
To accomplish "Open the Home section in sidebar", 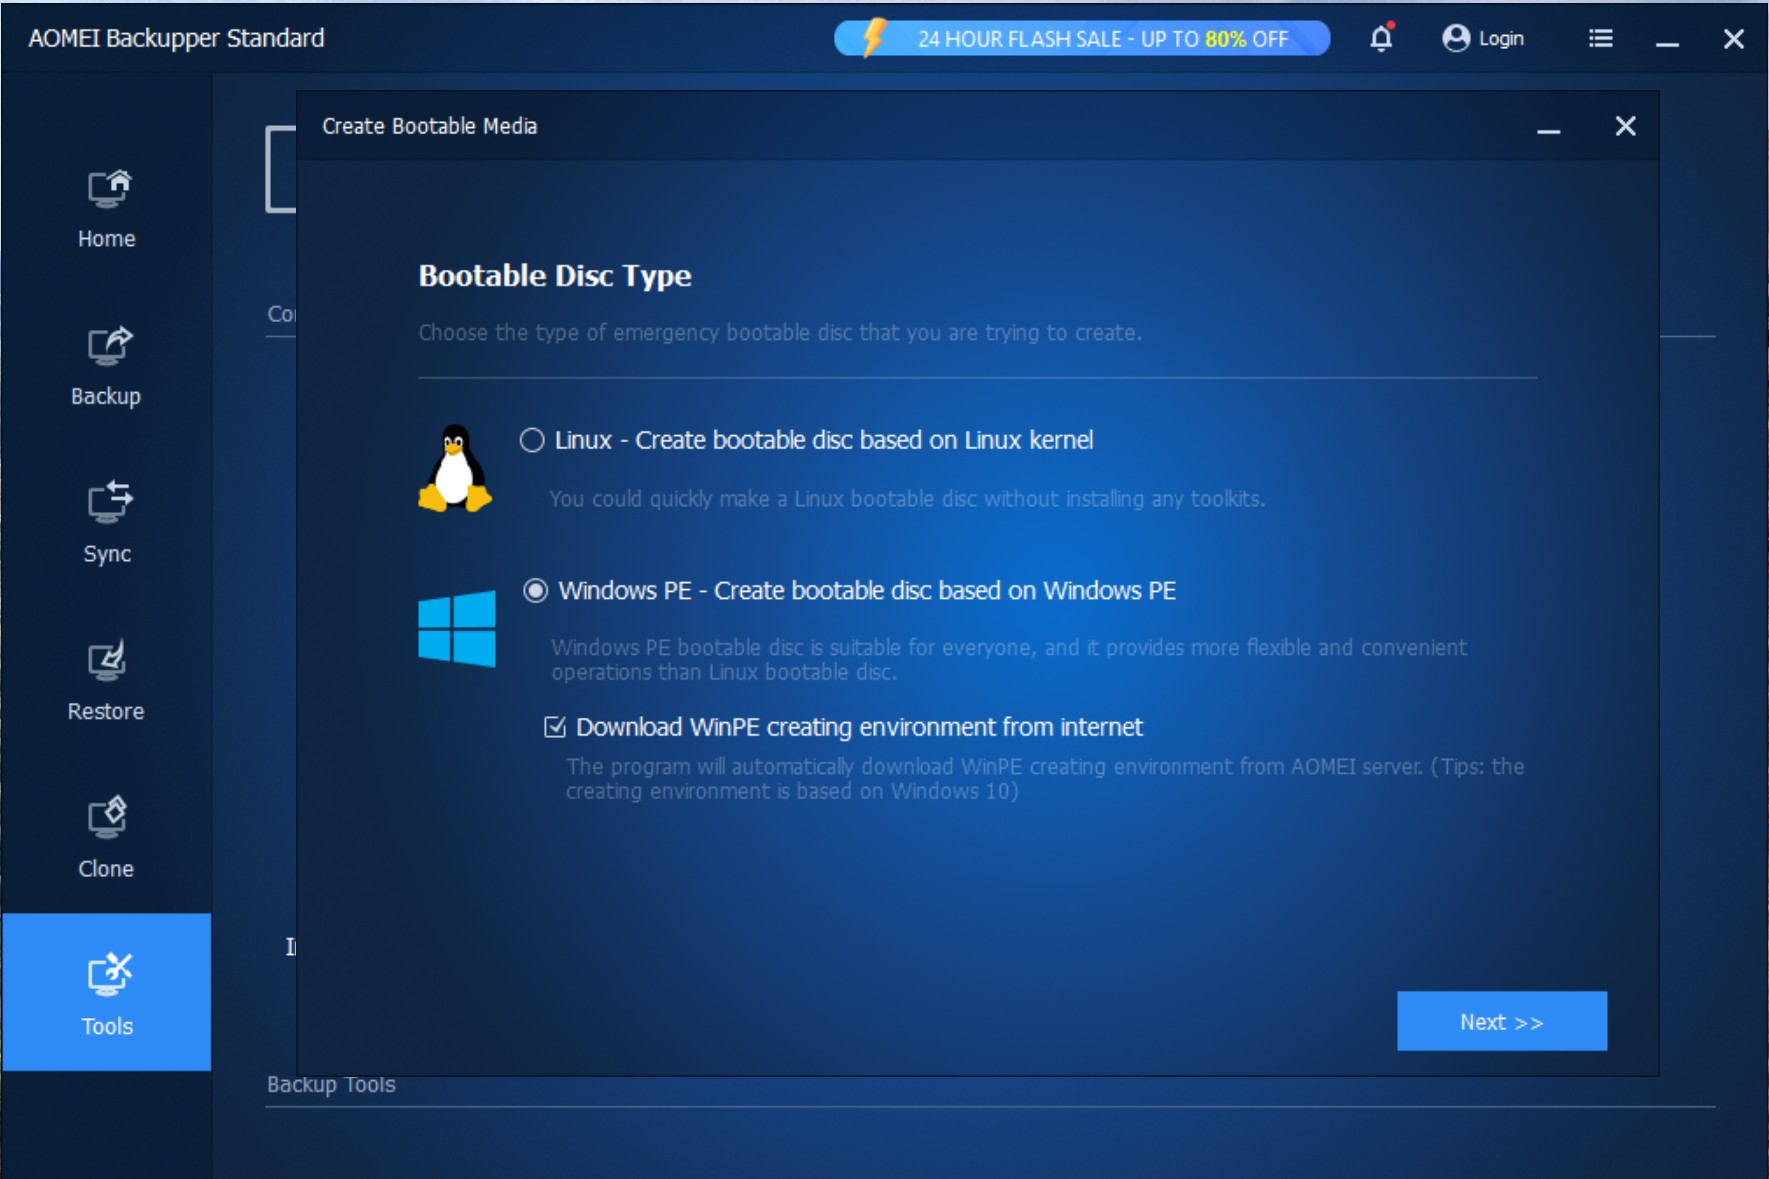I will click(x=107, y=209).
